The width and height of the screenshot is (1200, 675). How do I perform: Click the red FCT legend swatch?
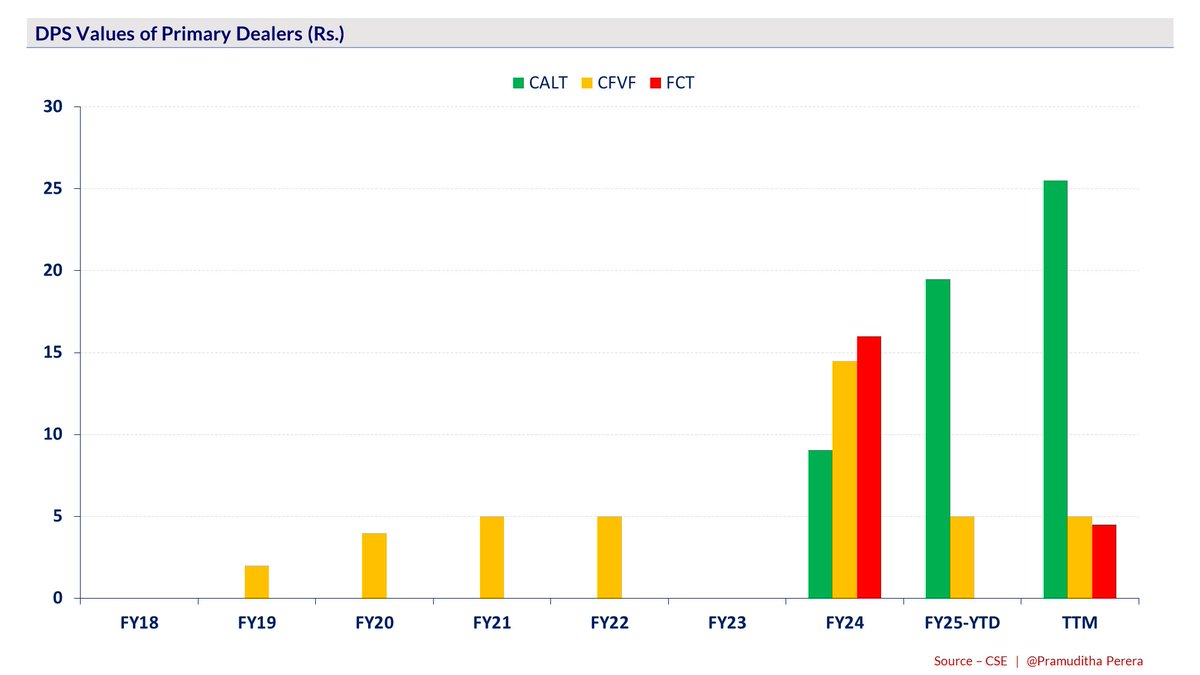pos(657,83)
